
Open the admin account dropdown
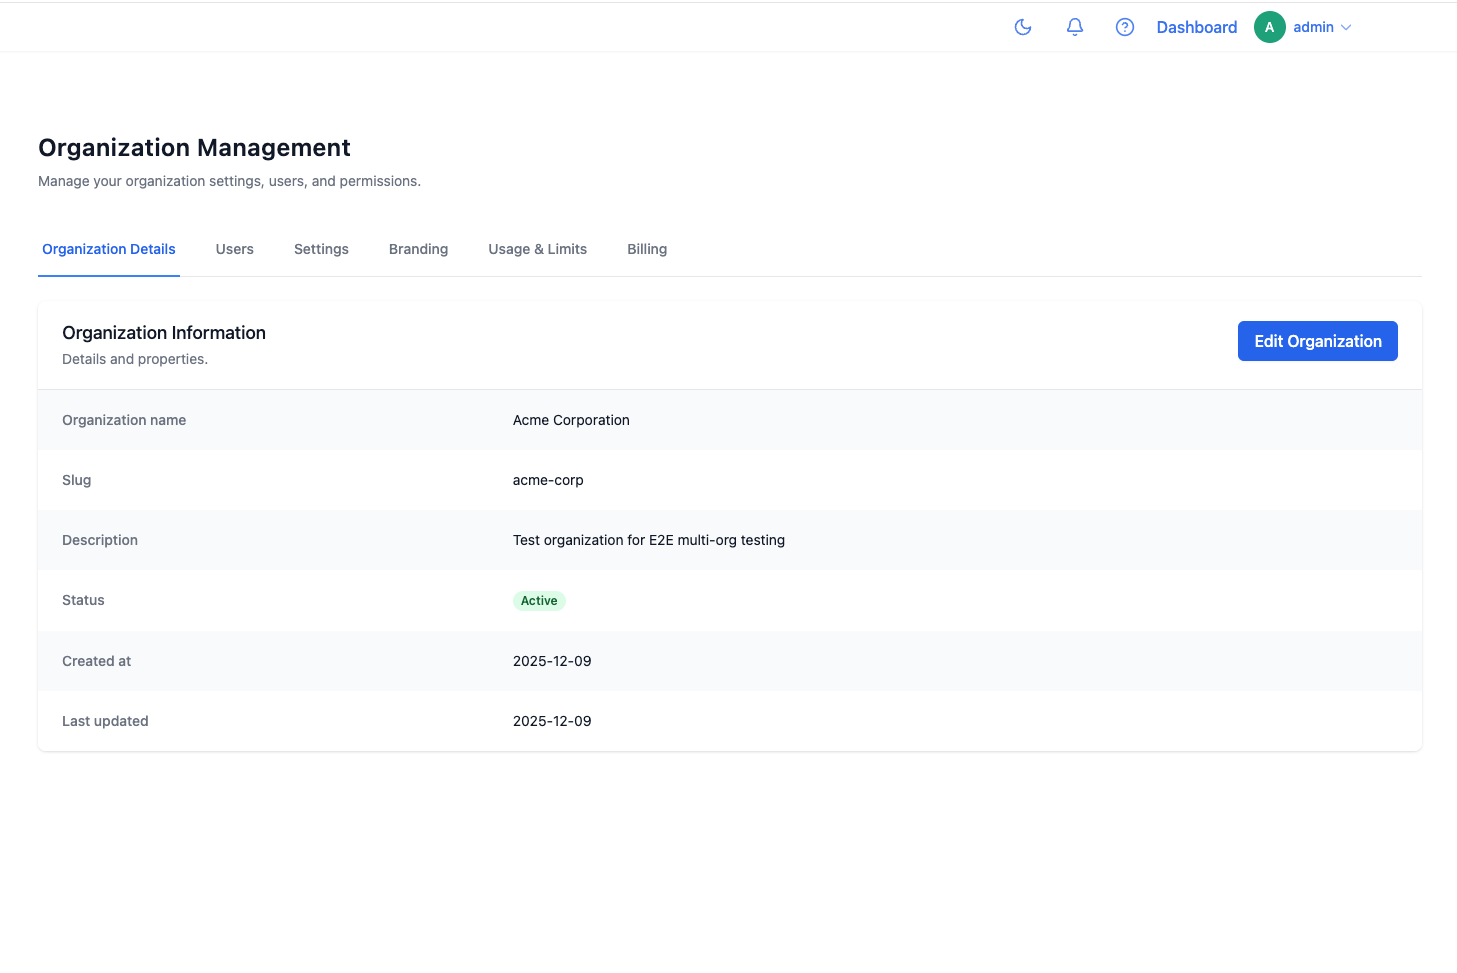click(x=1312, y=27)
